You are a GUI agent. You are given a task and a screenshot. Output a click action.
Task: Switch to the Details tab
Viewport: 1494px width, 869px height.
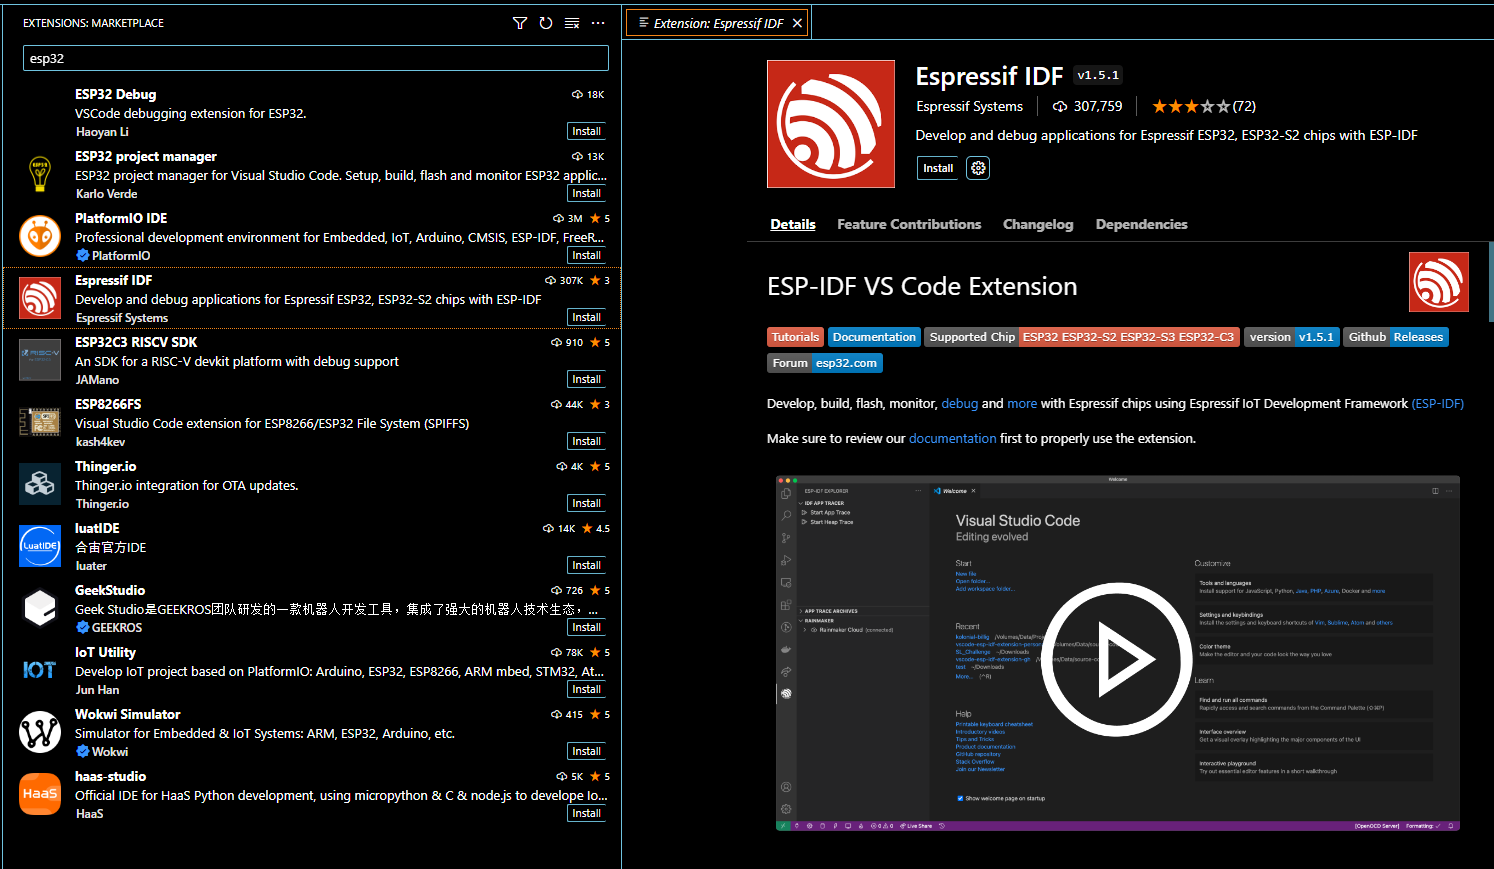coord(793,224)
